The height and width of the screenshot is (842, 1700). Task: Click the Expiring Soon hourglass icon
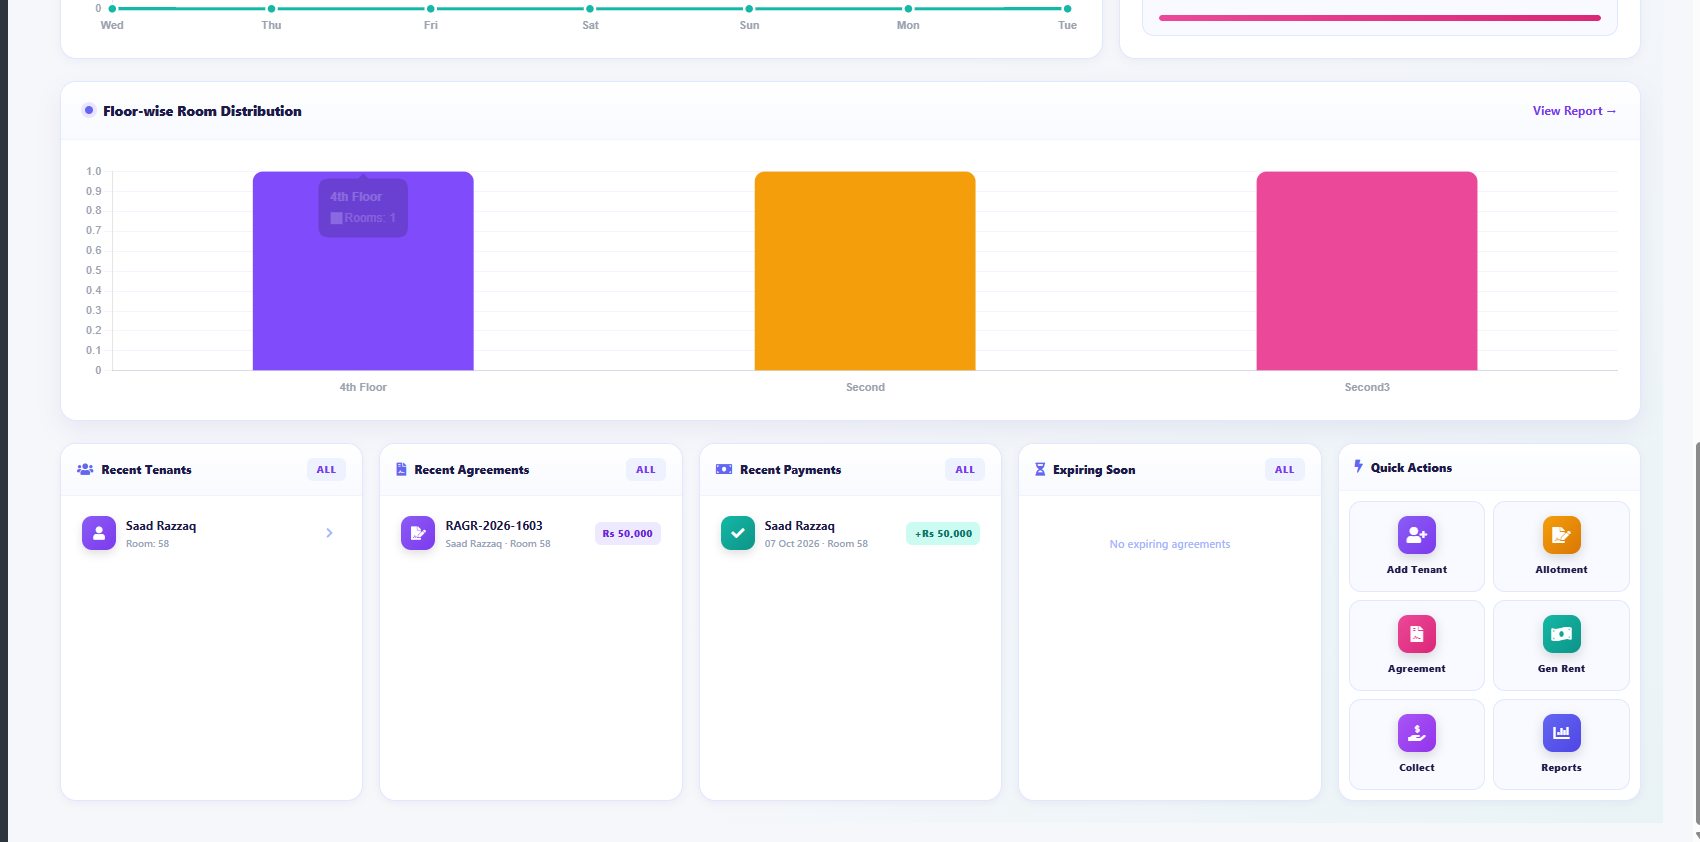pyautogui.click(x=1040, y=469)
